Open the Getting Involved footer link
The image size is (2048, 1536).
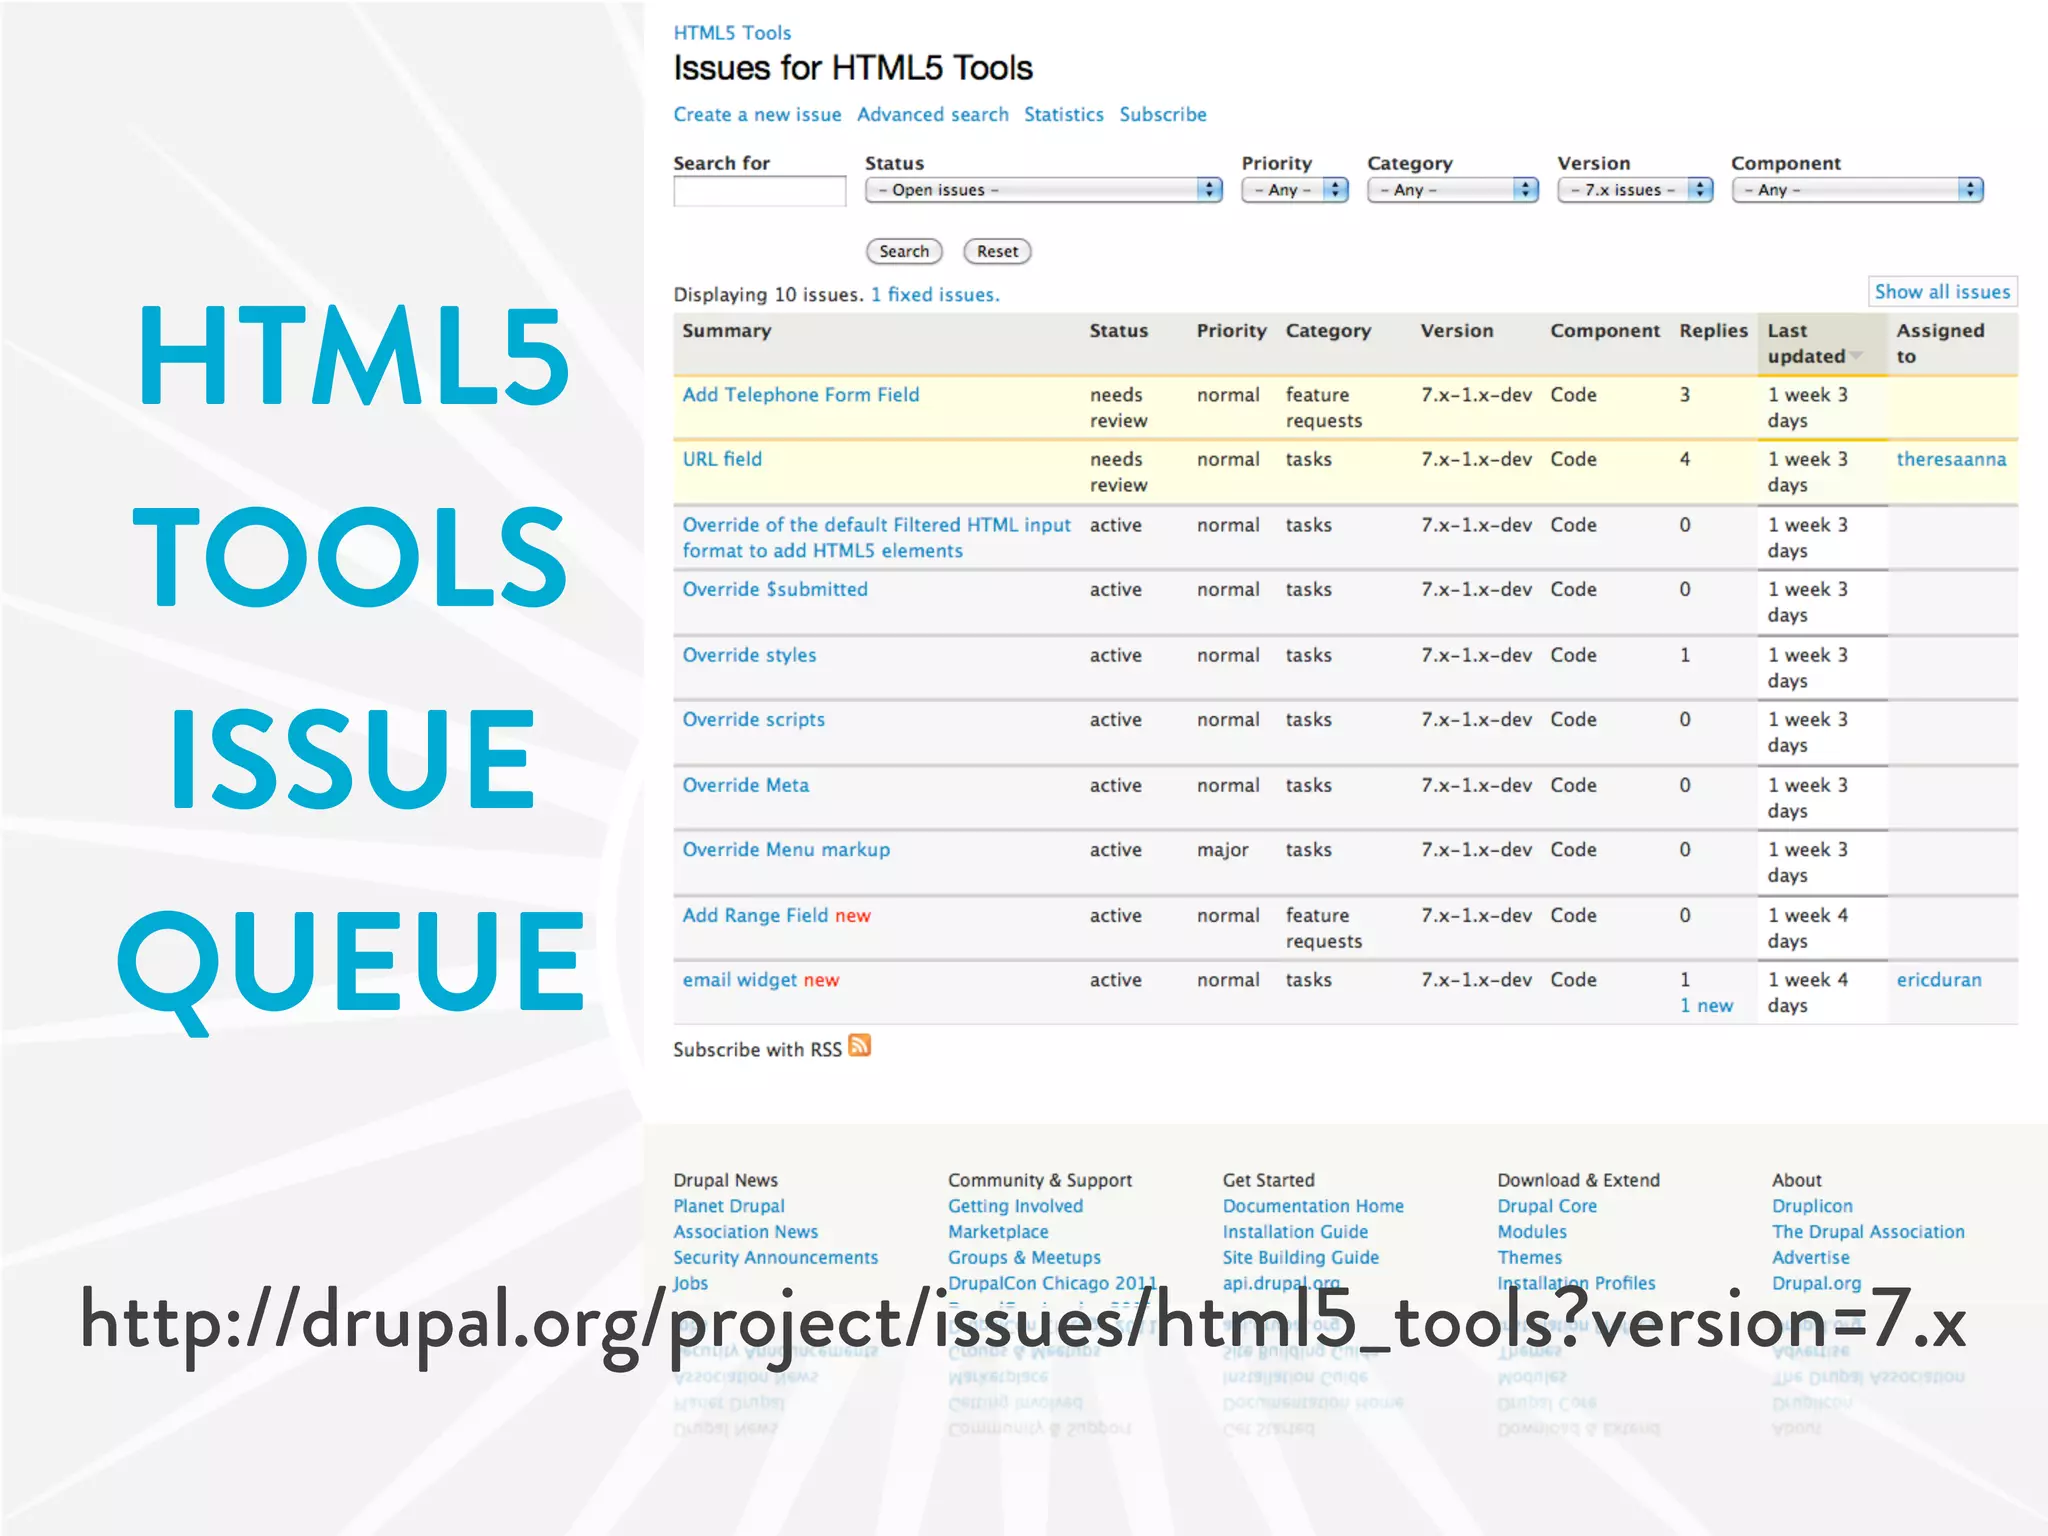pos(1015,1207)
